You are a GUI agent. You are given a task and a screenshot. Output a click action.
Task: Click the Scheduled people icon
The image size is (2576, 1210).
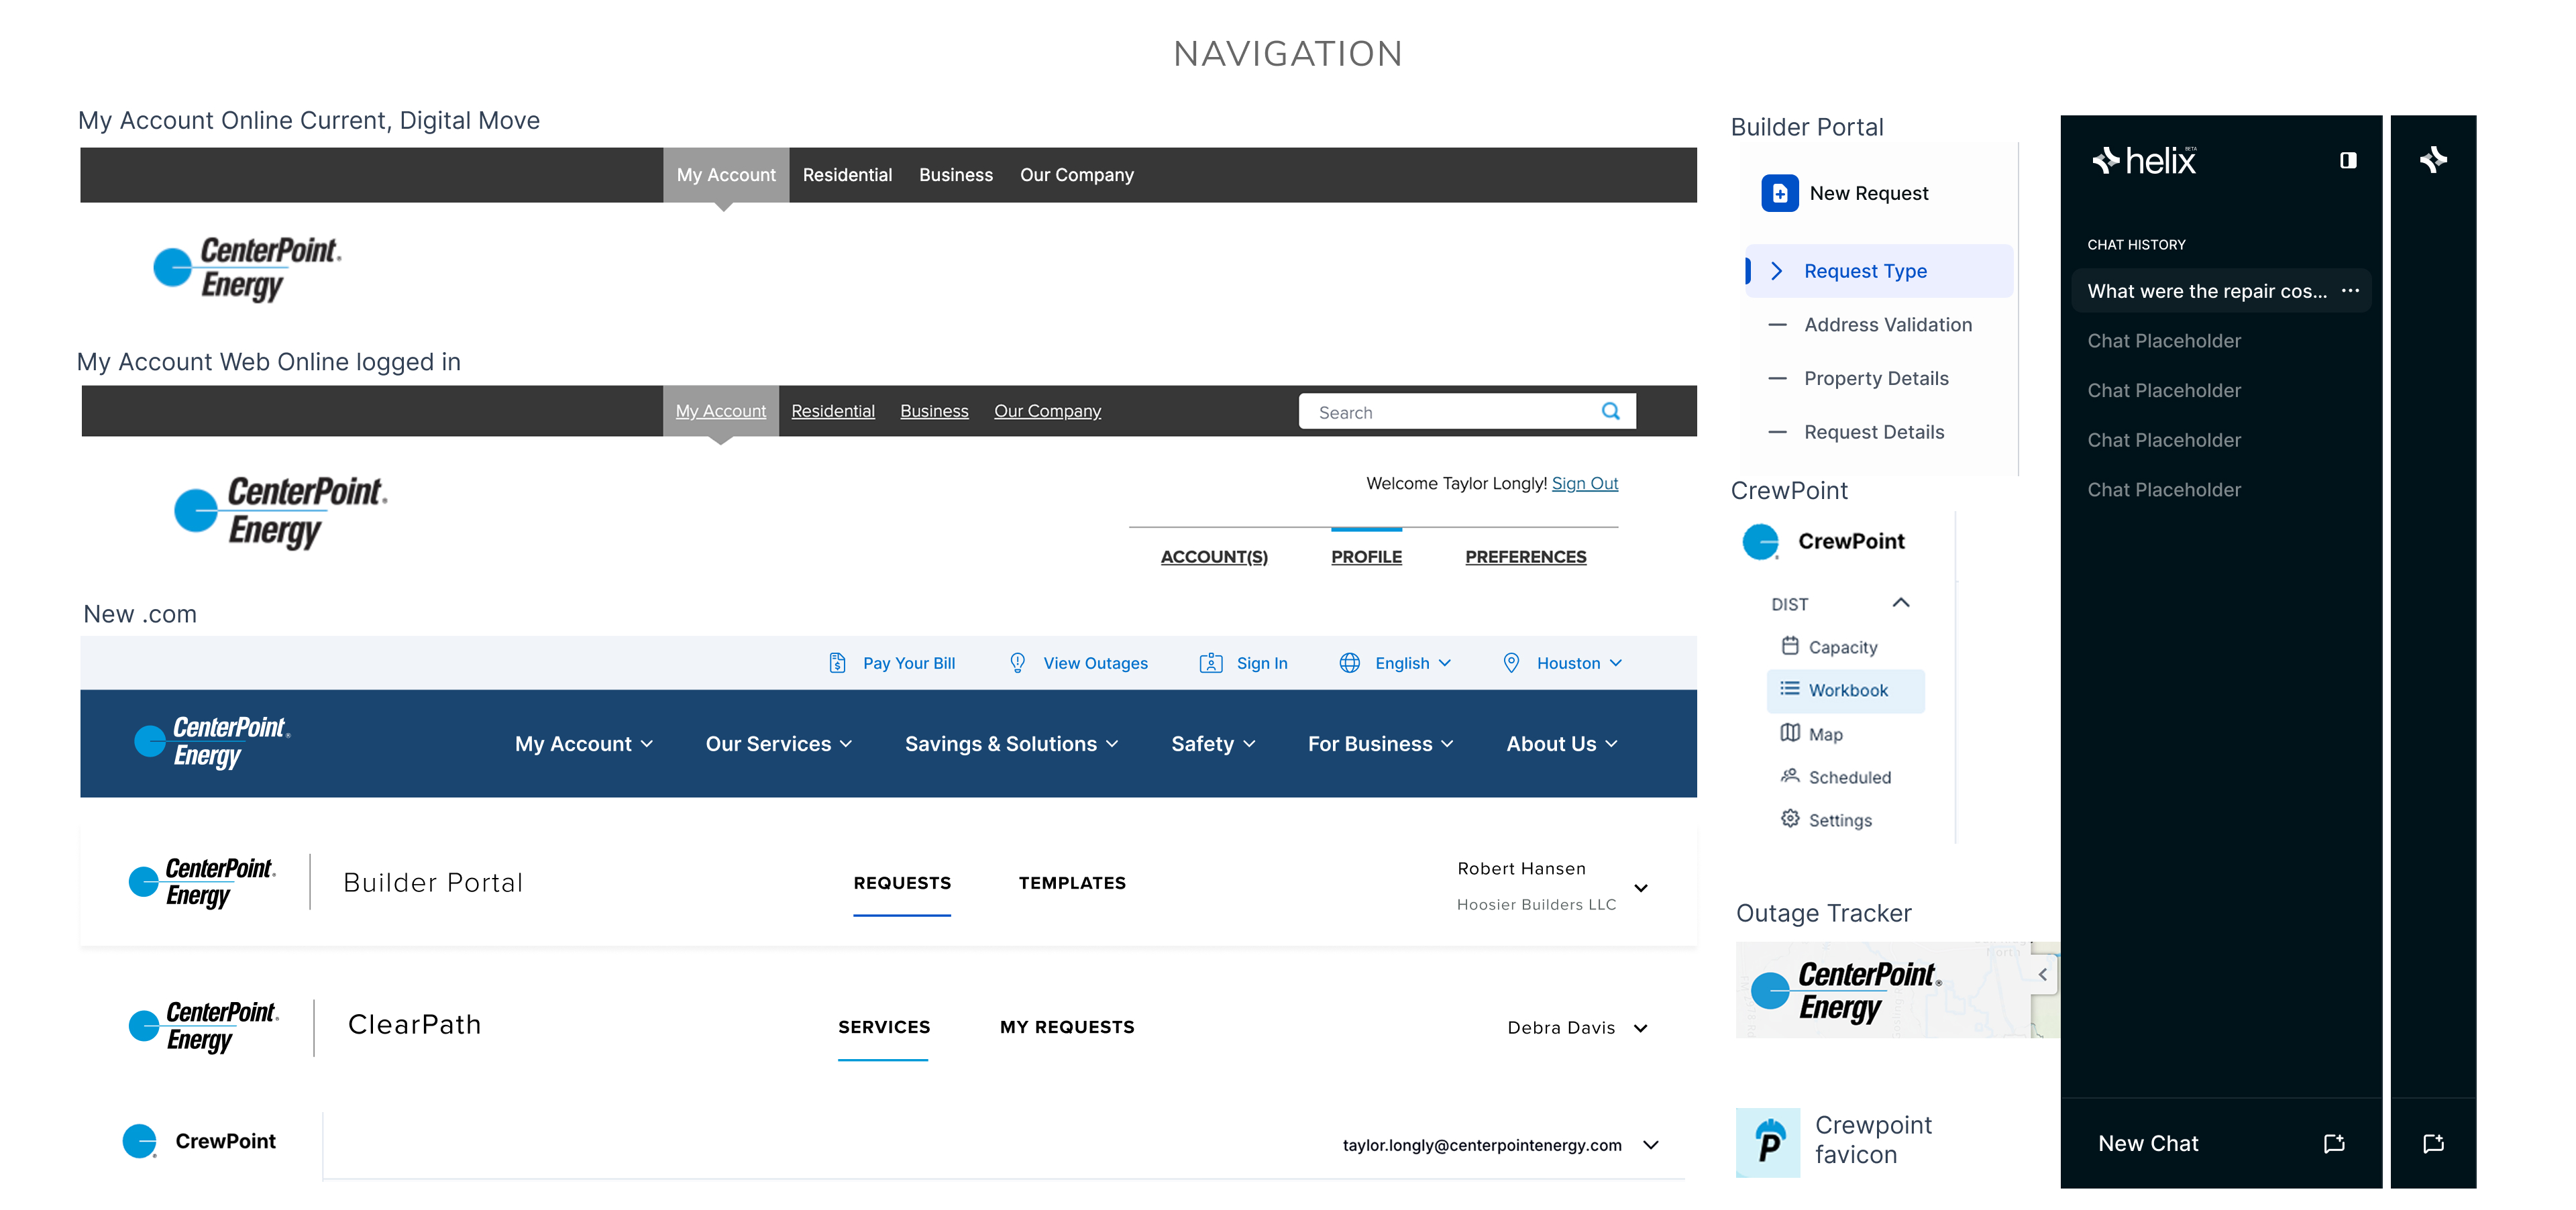pos(1790,776)
